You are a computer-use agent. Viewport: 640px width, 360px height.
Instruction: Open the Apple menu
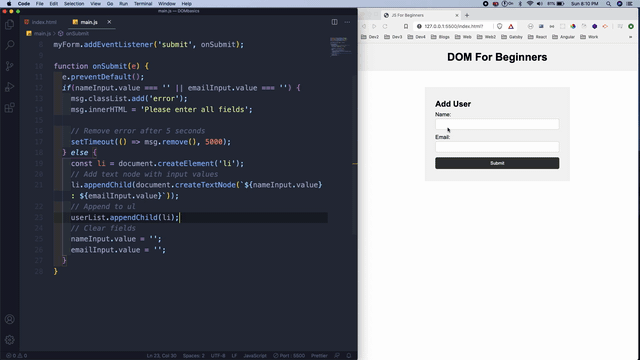coord(9,4)
